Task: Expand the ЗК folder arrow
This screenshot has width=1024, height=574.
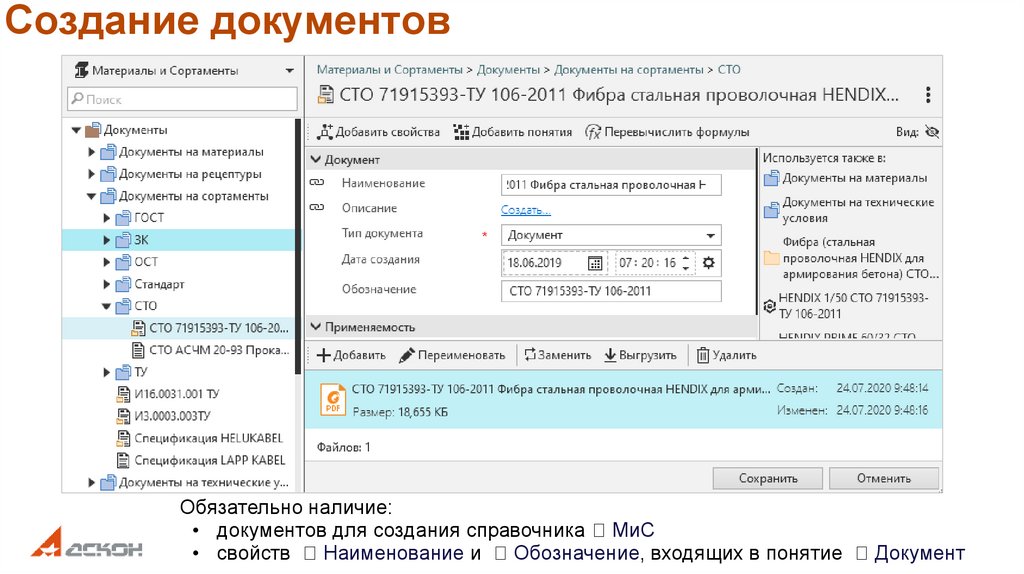Action: pos(106,240)
